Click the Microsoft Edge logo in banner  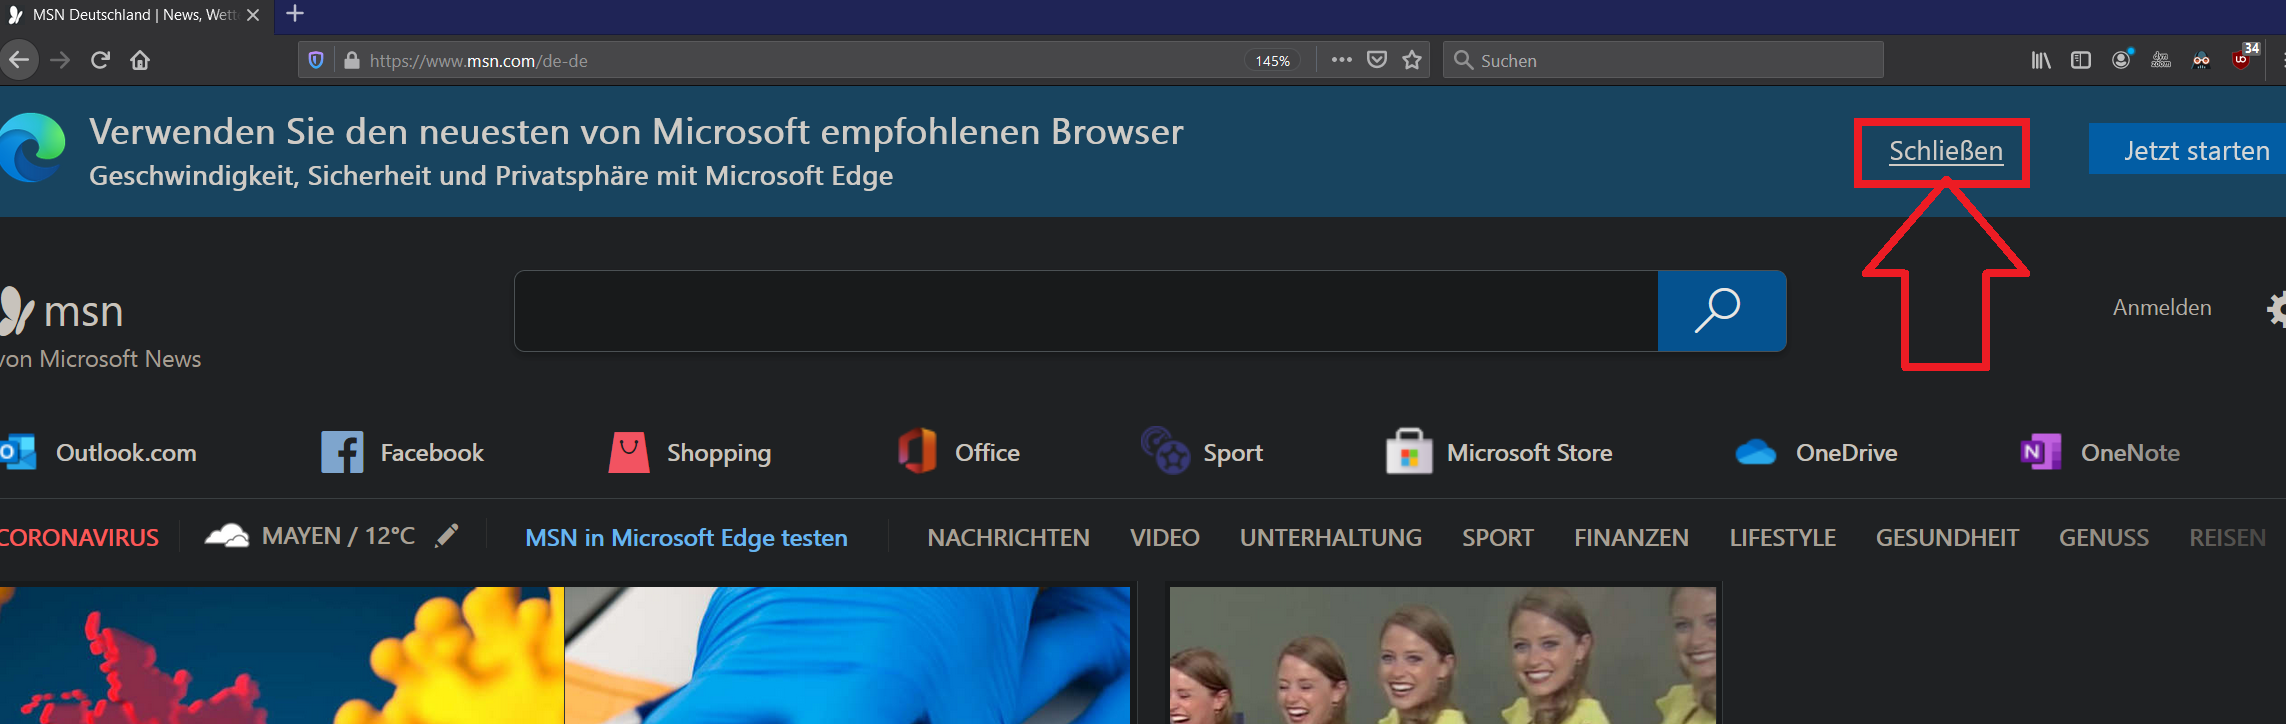point(32,148)
